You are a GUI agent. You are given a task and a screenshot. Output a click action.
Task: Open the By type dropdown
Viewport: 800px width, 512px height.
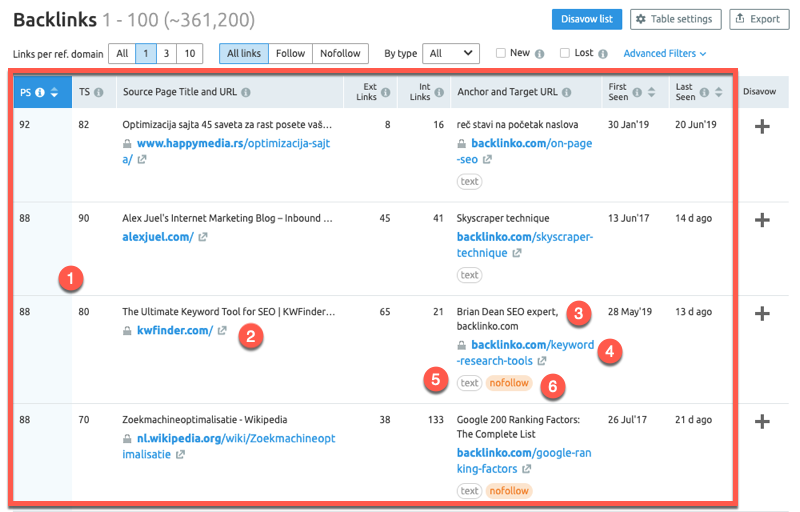pyautogui.click(x=451, y=53)
